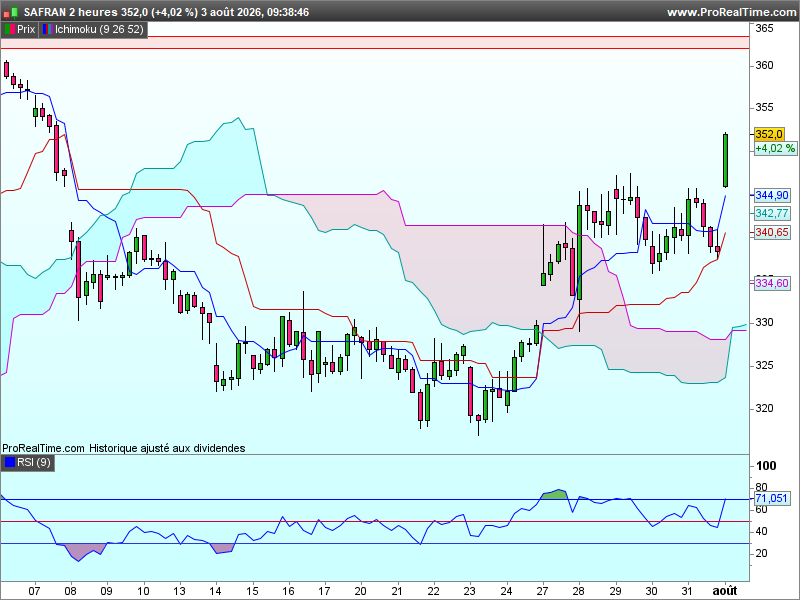Click the yellow 352,0 current price tag
The image size is (800, 600).
pyautogui.click(x=768, y=134)
